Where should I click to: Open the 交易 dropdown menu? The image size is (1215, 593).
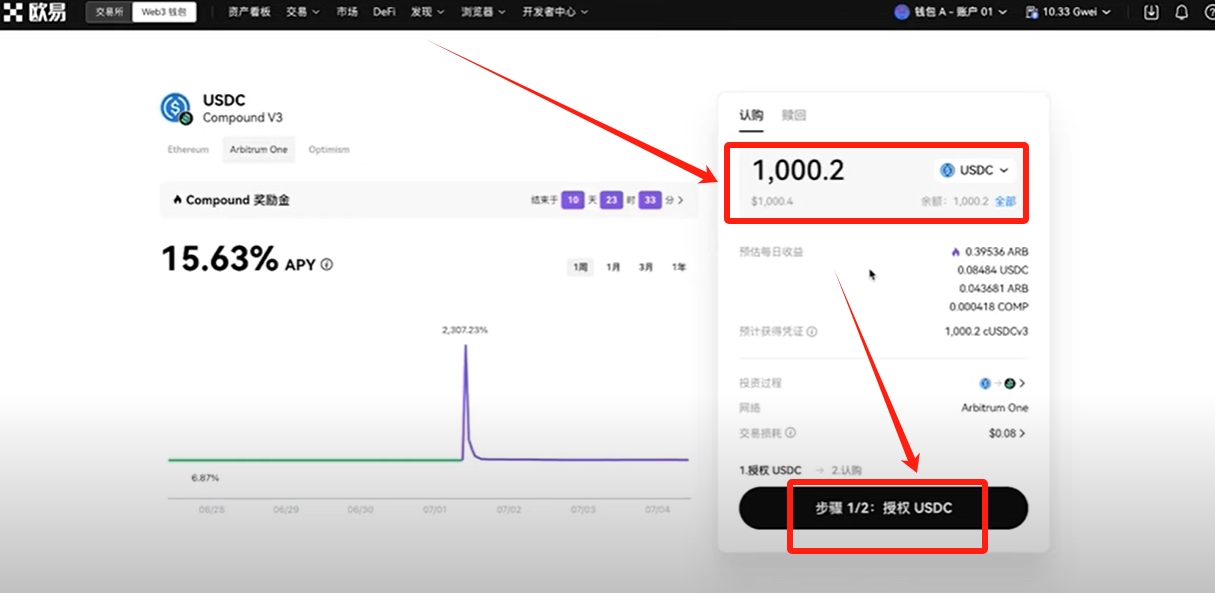click(x=303, y=12)
